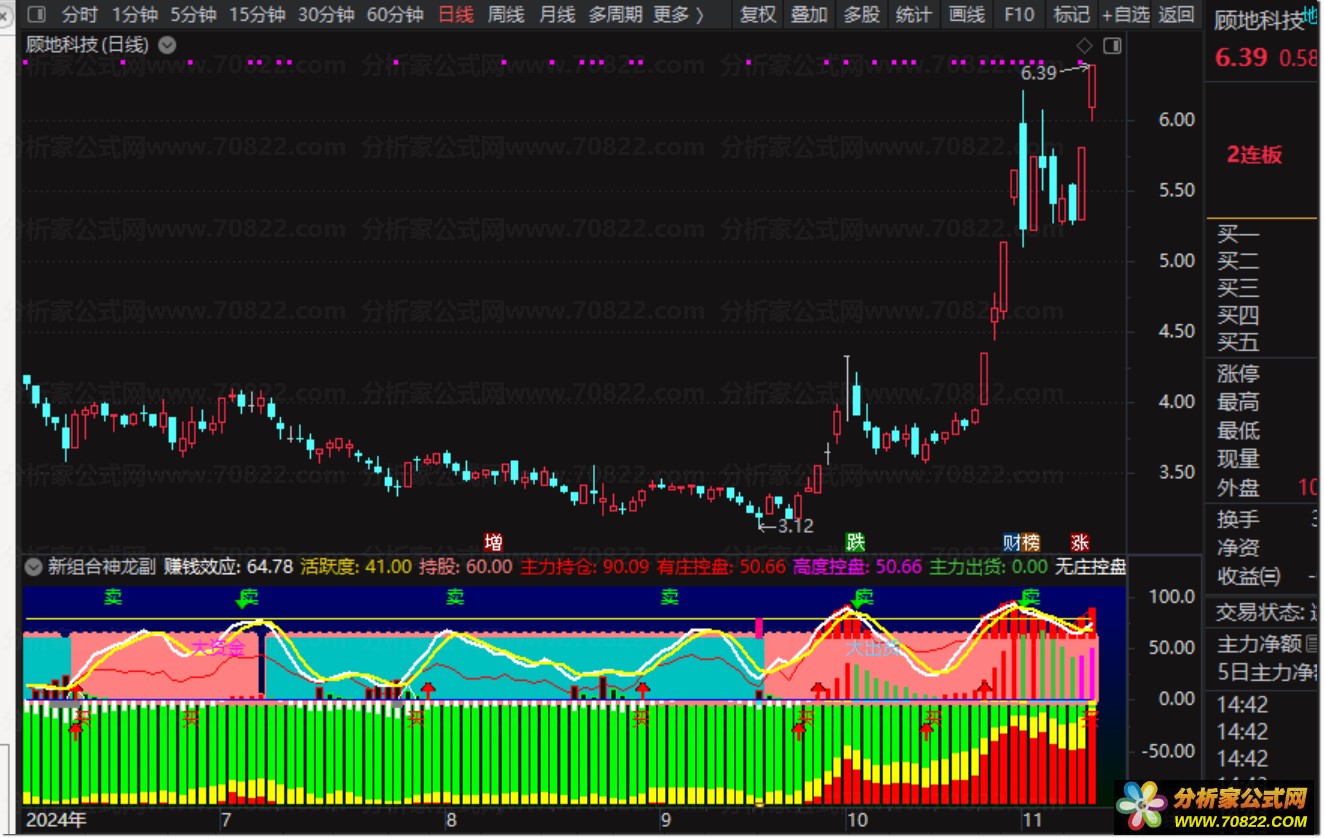Open the 新组合神龙副 indicator dropdown arrow
This screenshot has height=838, width=1324.
34,567
